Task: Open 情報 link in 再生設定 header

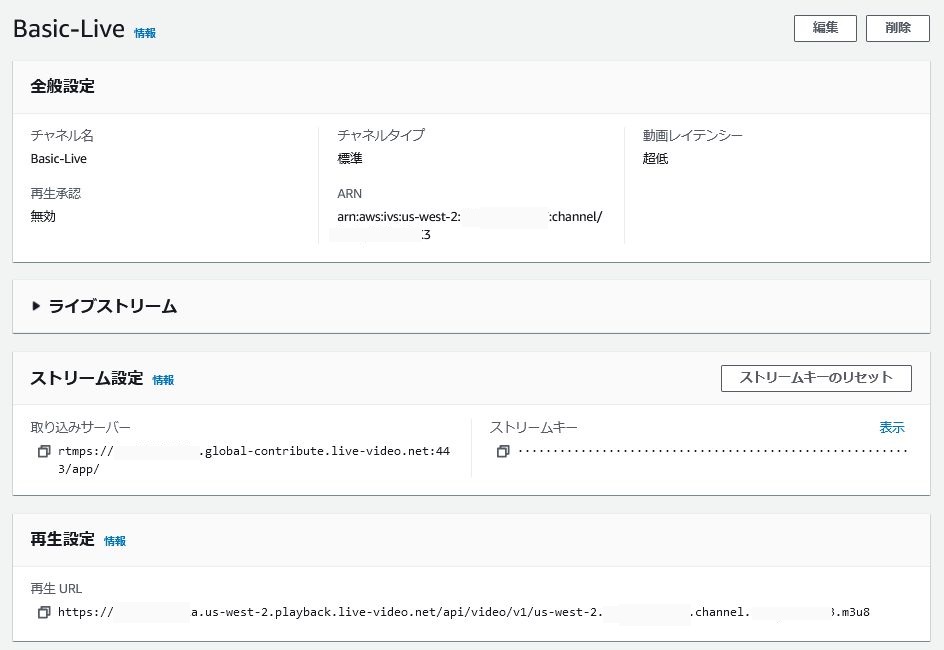Action: click(x=115, y=541)
